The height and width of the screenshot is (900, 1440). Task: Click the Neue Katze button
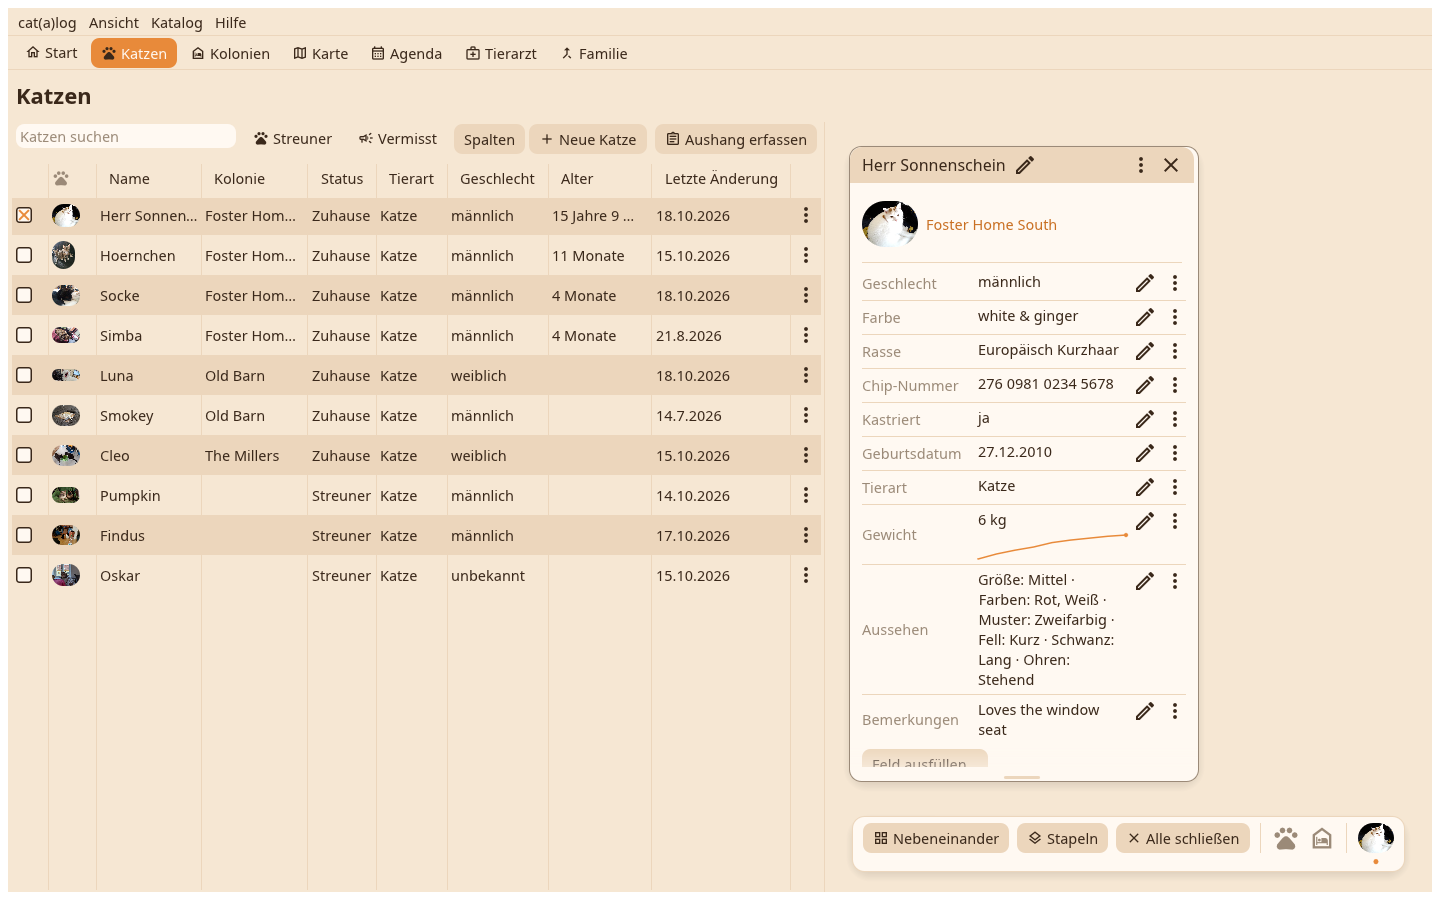pyautogui.click(x=589, y=139)
